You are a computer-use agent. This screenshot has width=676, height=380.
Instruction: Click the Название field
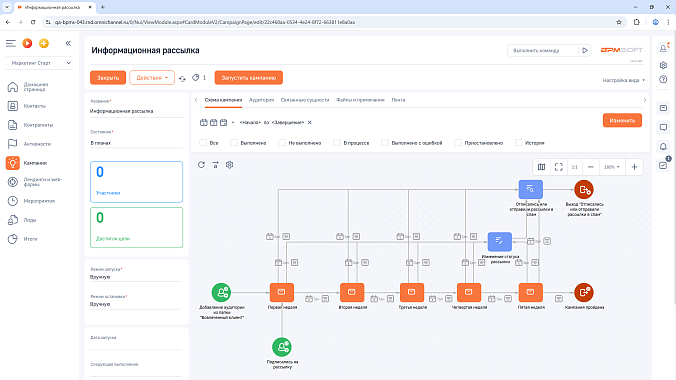[136, 111]
